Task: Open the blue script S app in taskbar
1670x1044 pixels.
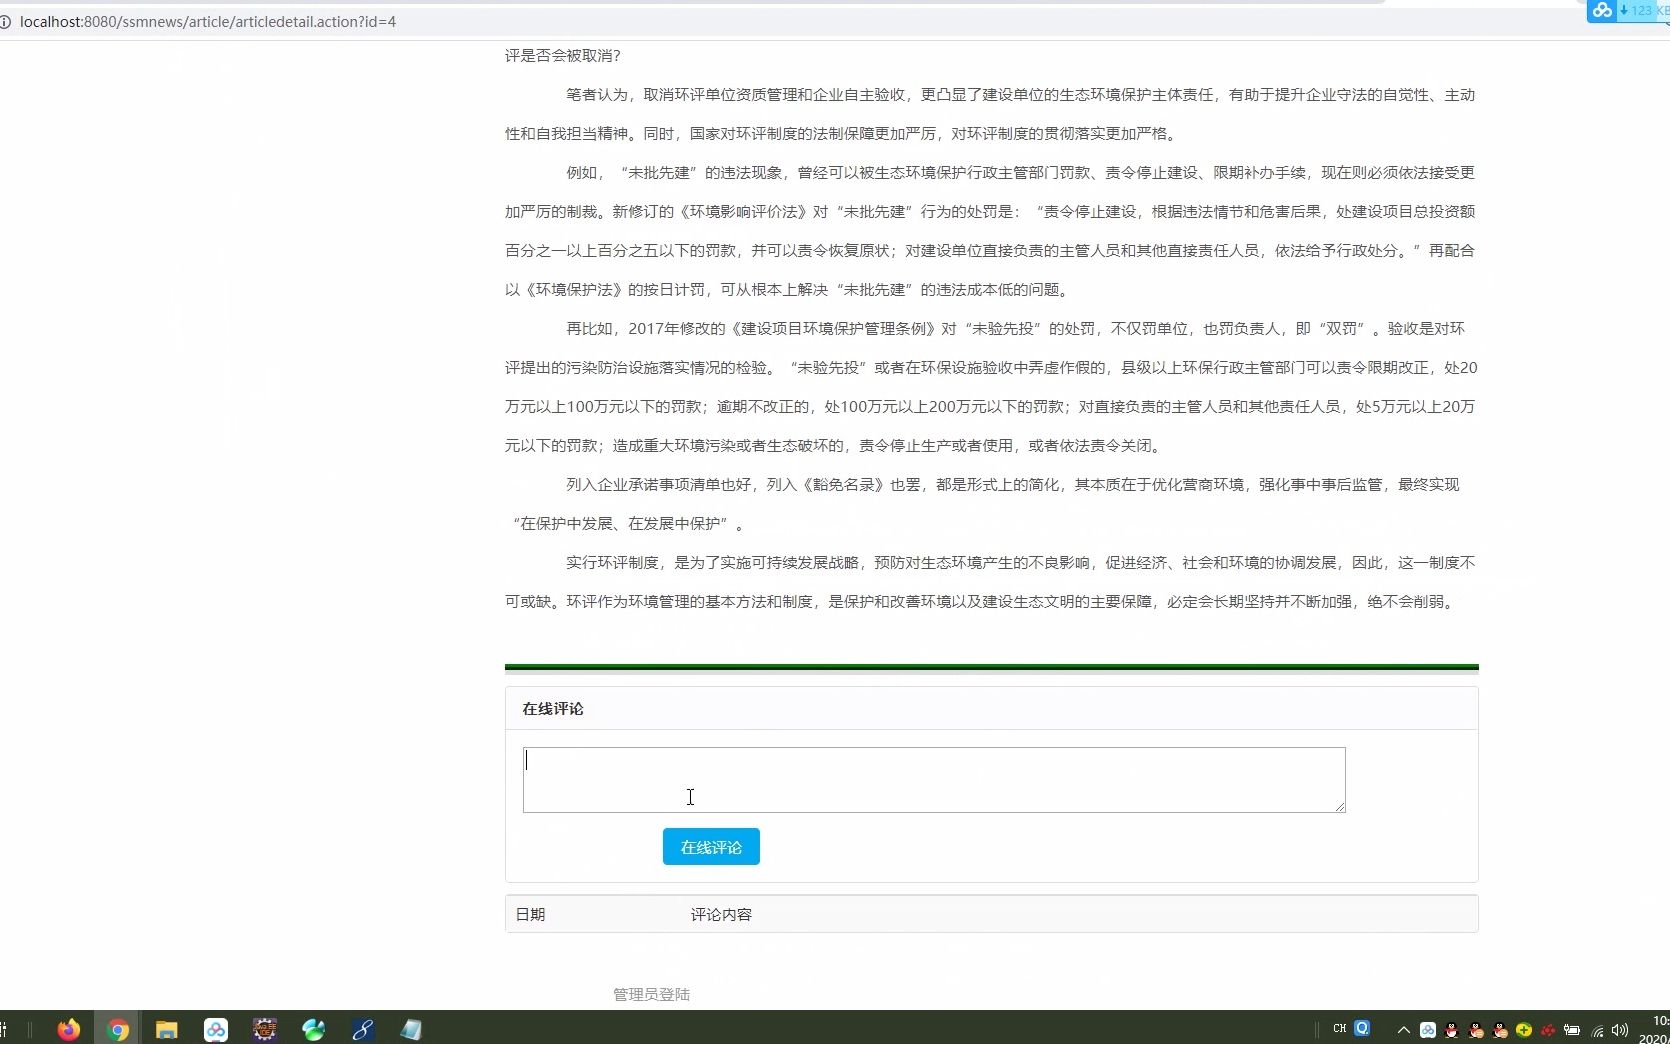Action: tap(363, 1029)
